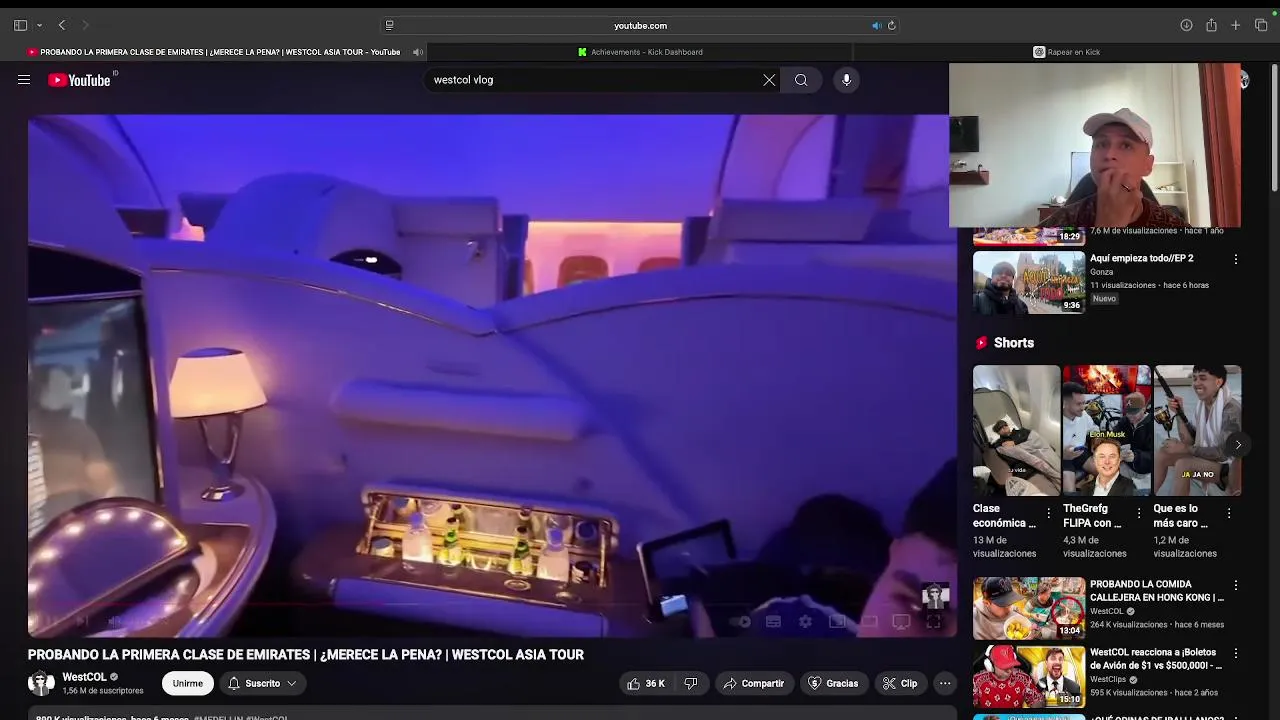Open options for 'WestCol reacciona' video
Image resolution: width=1280 pixels, height=720 pixels.
click(x=1235, y=653)
